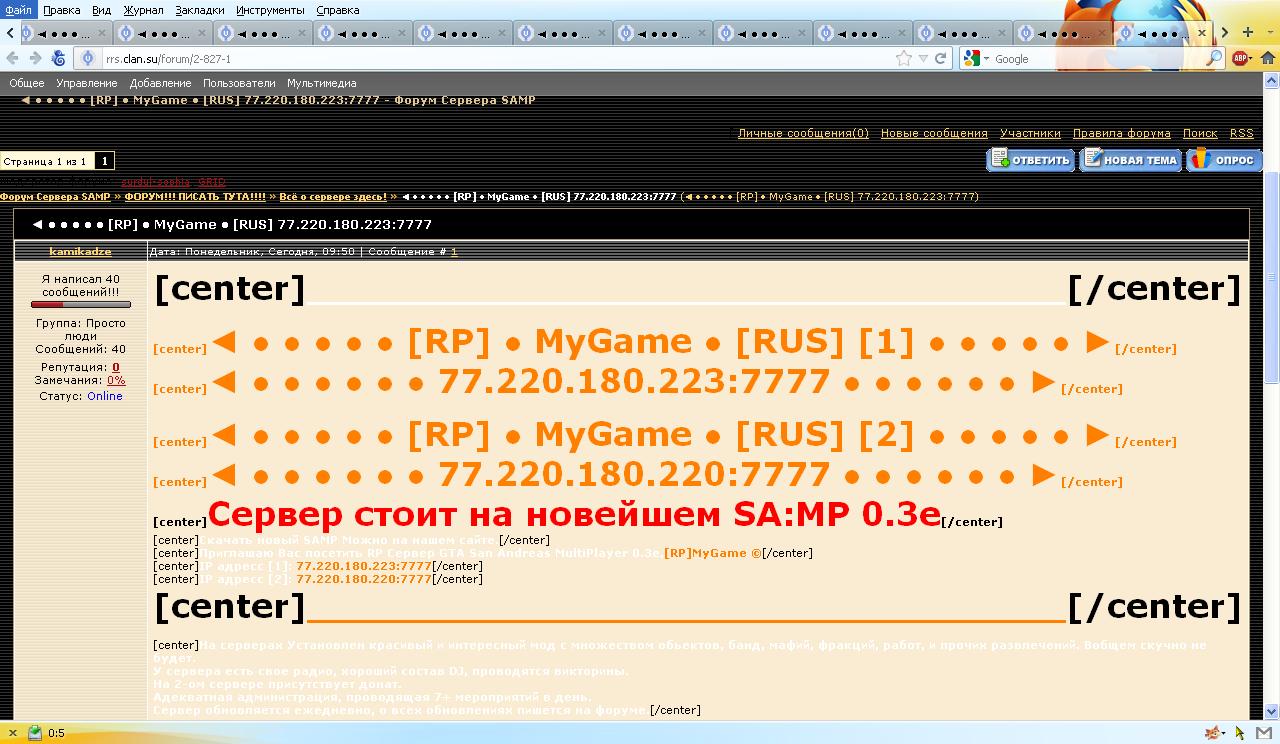Click the [RP]MyGame © link in post

click(712, 553)
